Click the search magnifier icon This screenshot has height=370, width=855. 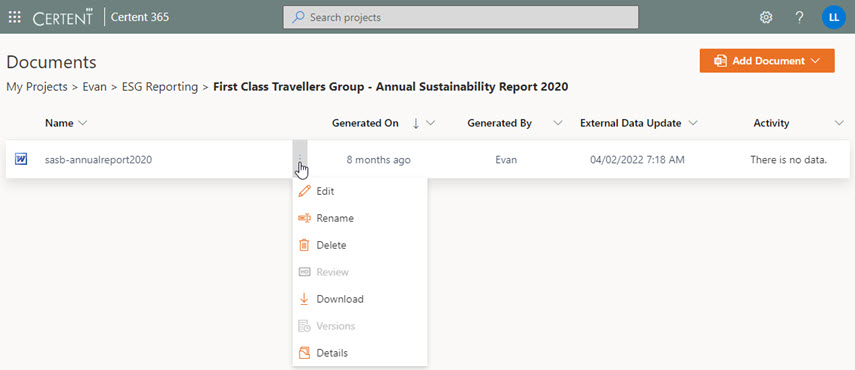click(298, 17)
